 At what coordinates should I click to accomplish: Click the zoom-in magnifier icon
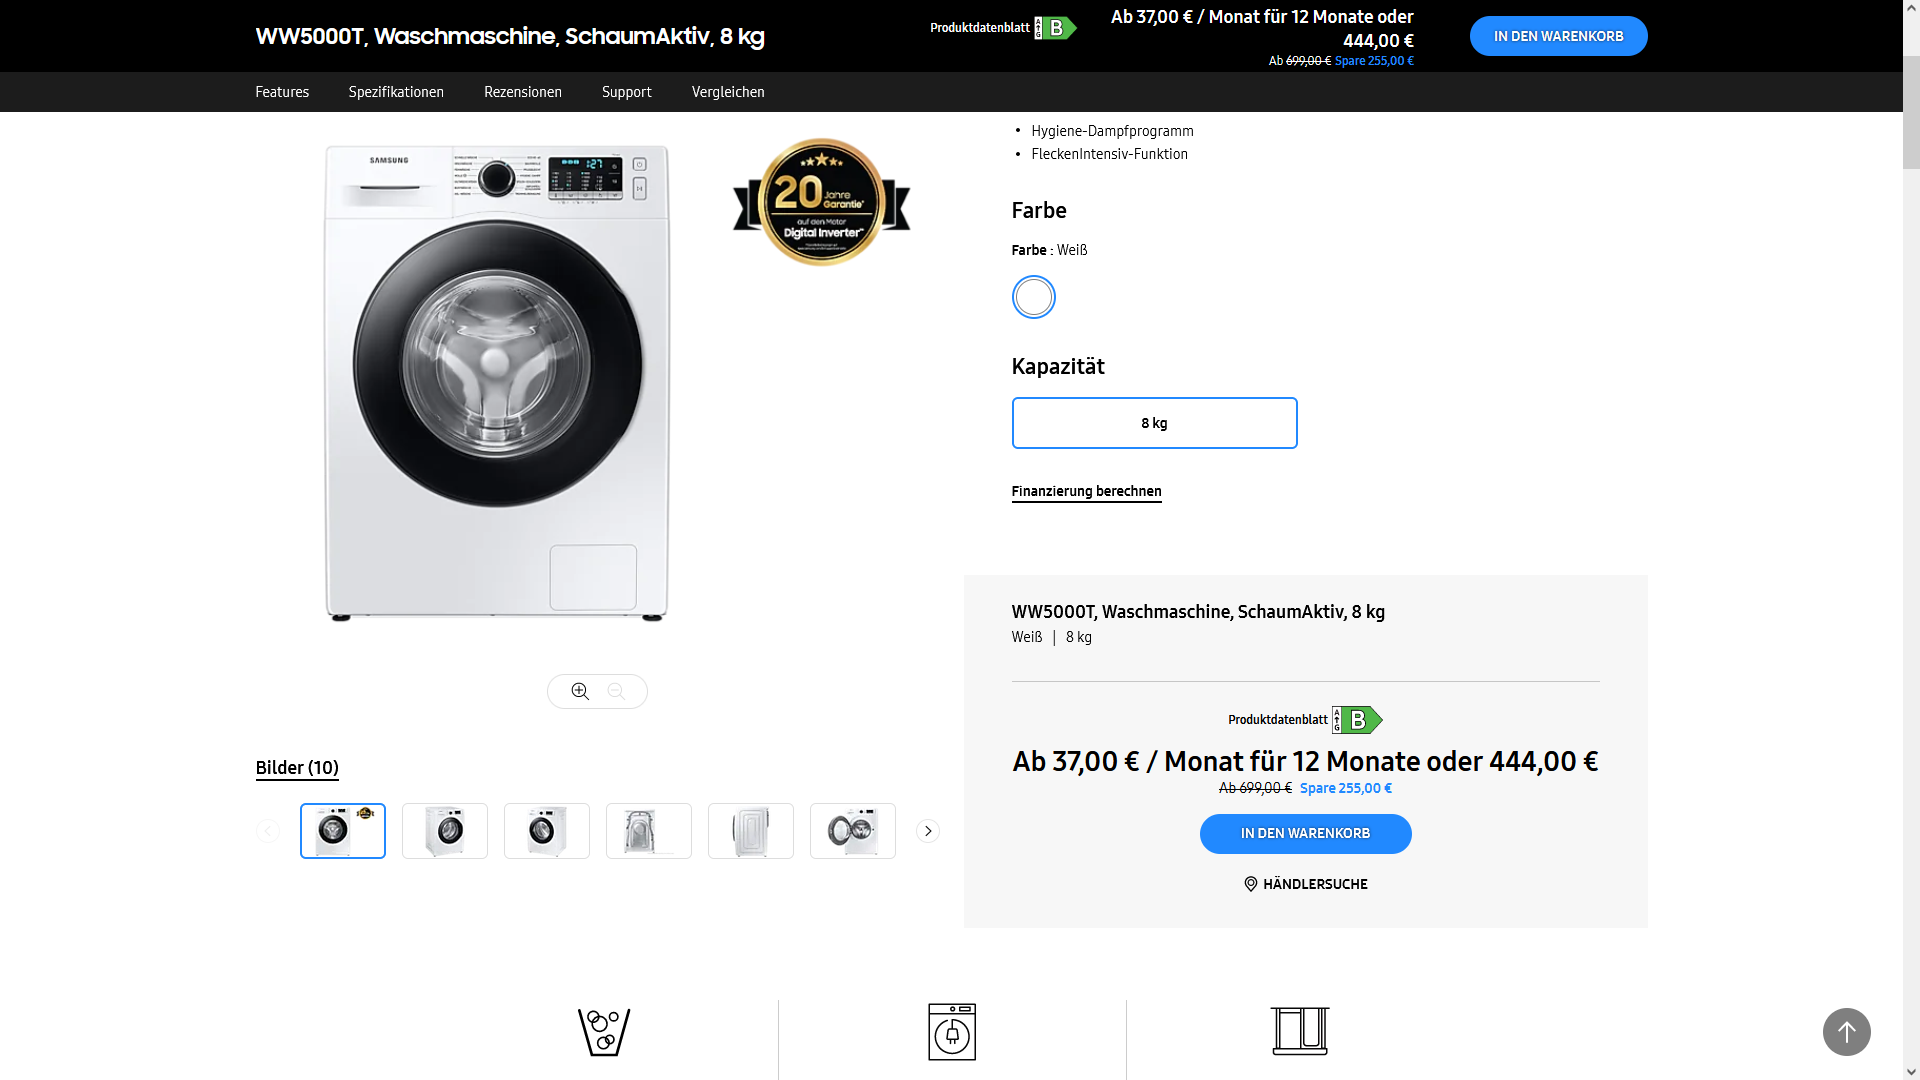tap(580, 691)
